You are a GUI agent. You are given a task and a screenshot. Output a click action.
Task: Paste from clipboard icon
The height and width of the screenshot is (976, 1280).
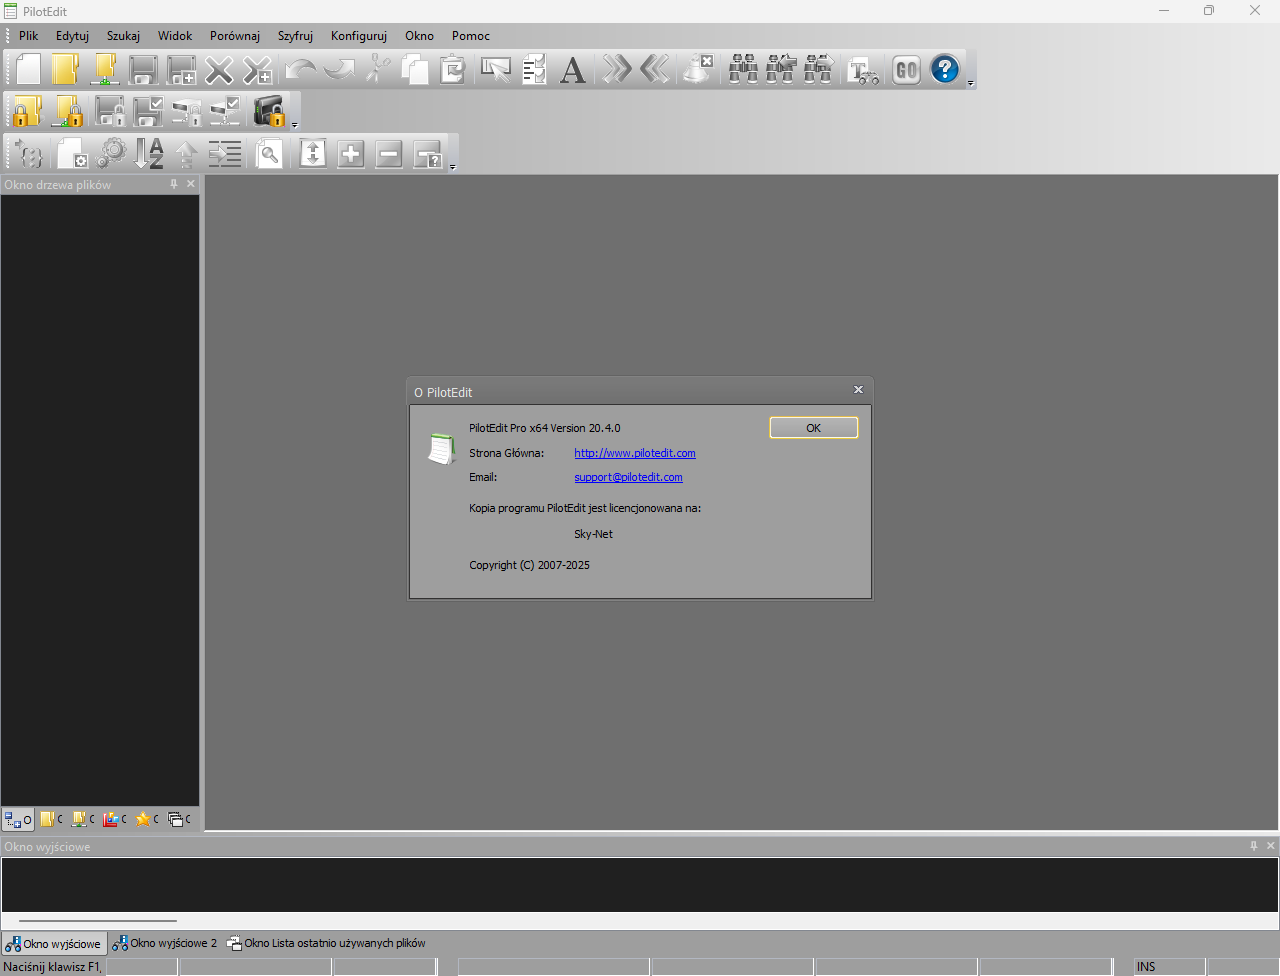(x=453, y=69)
